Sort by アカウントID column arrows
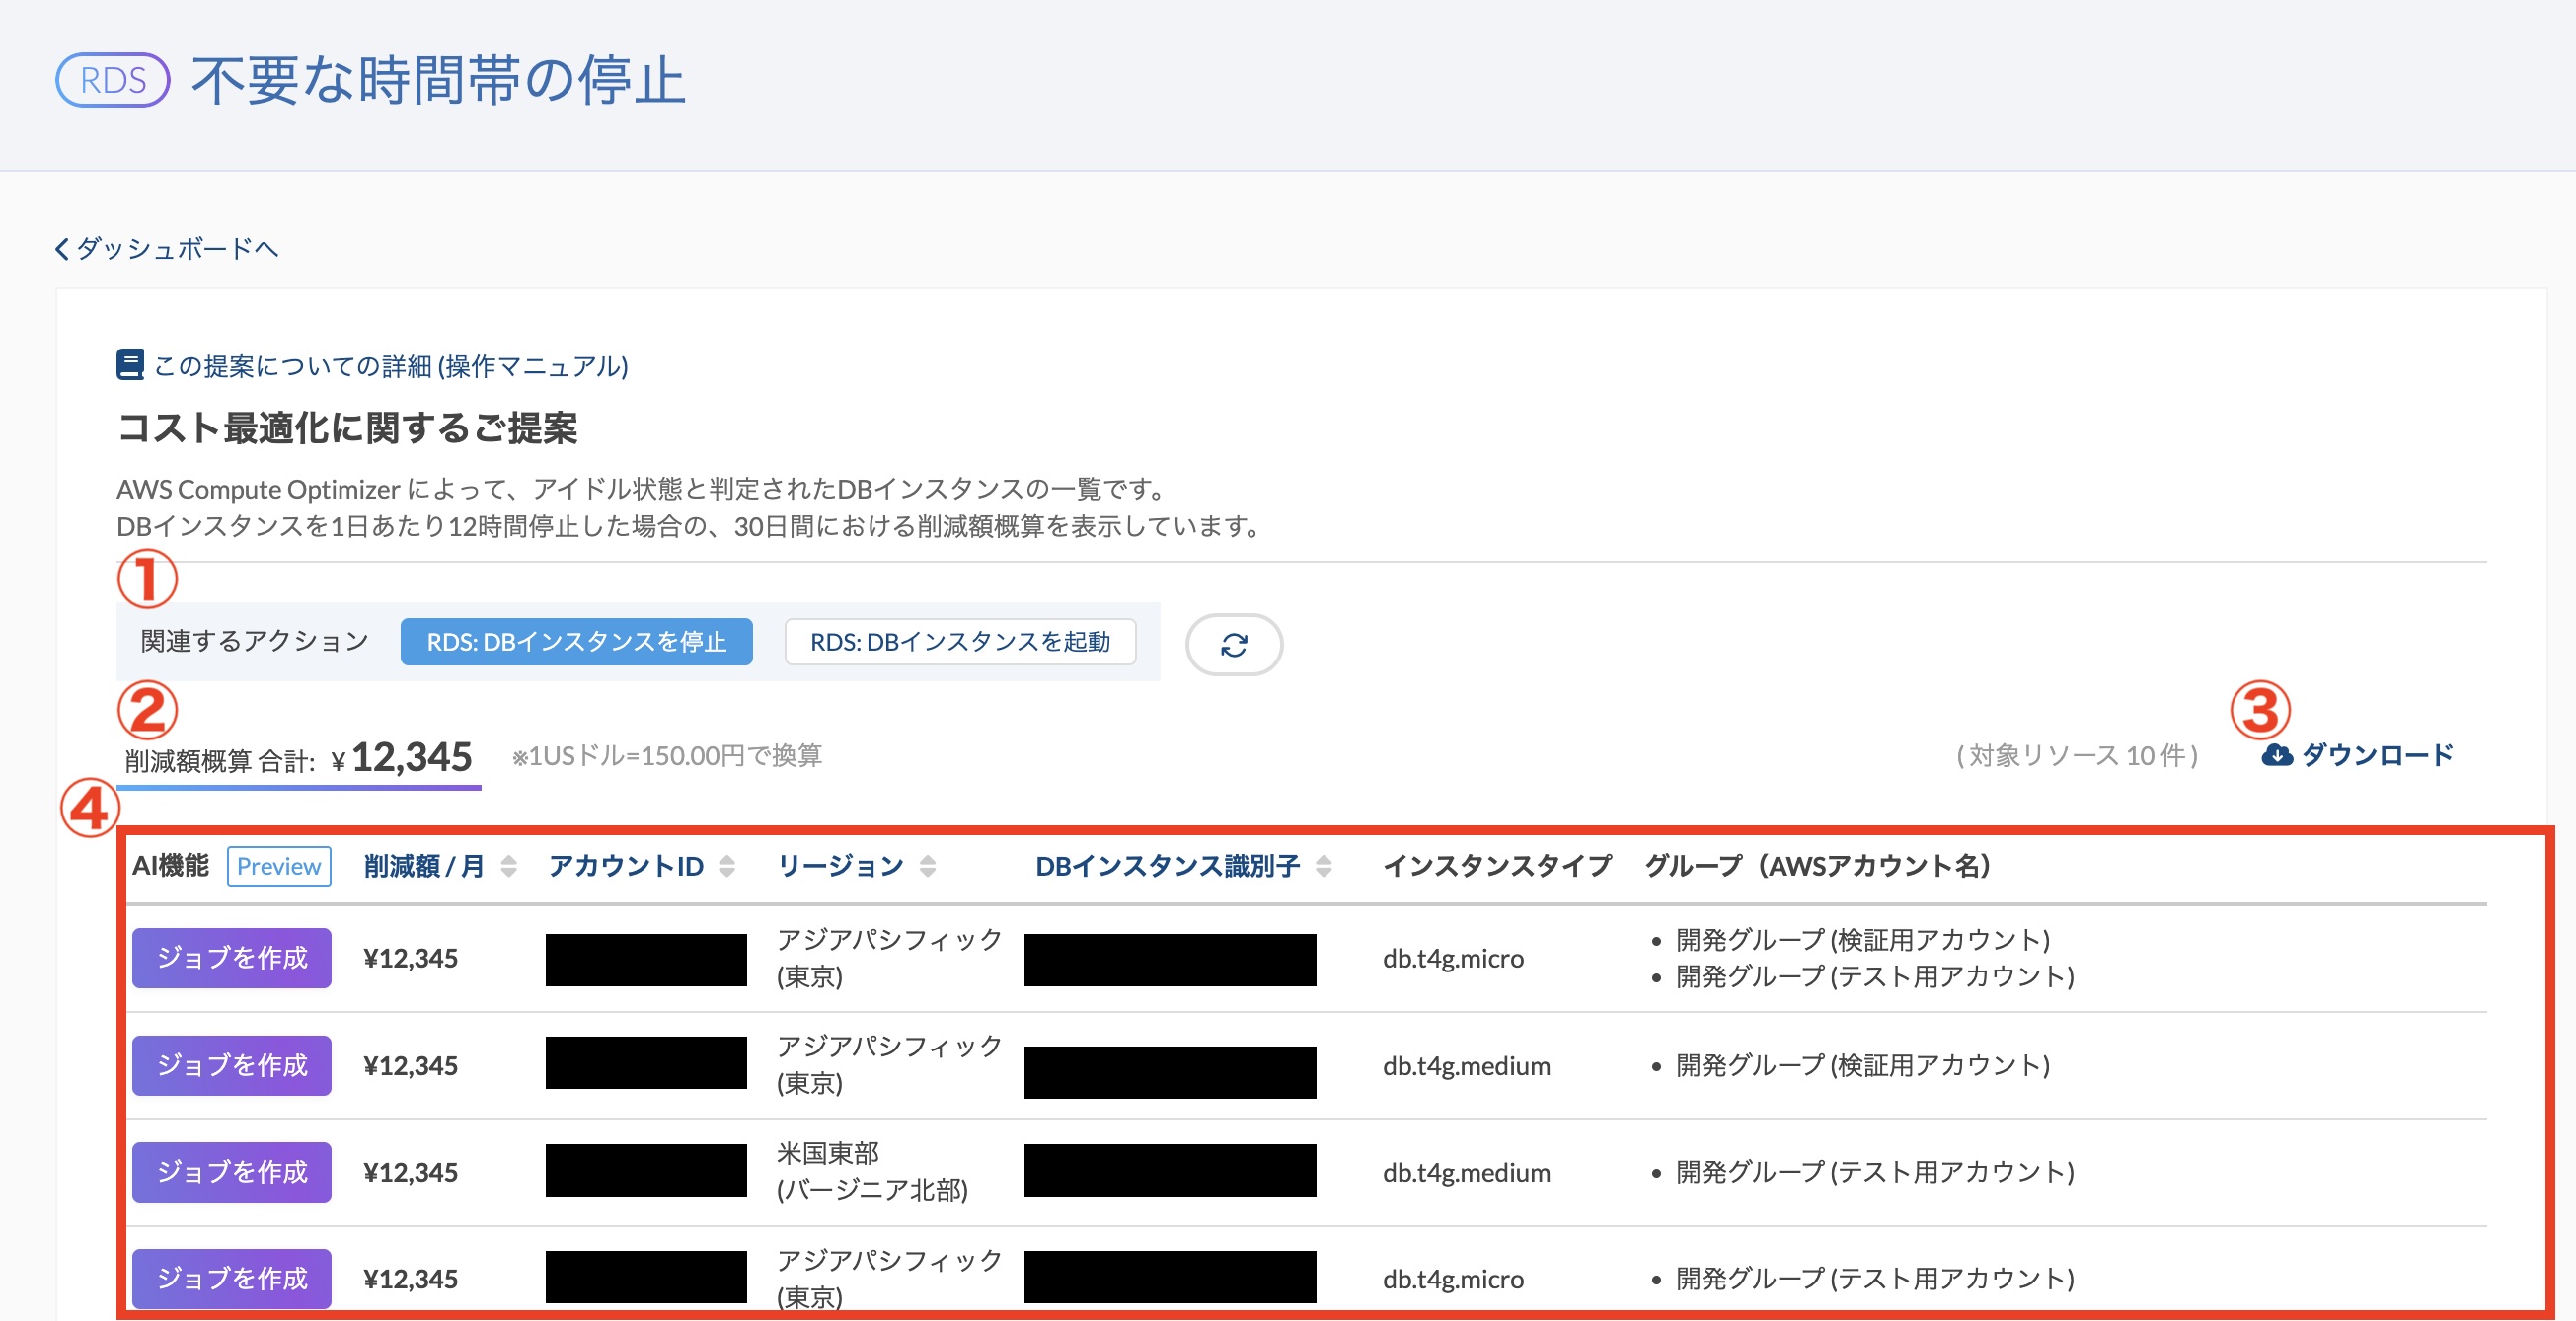This screenshot has height=1321, width=2576. (x=727, y=866)
